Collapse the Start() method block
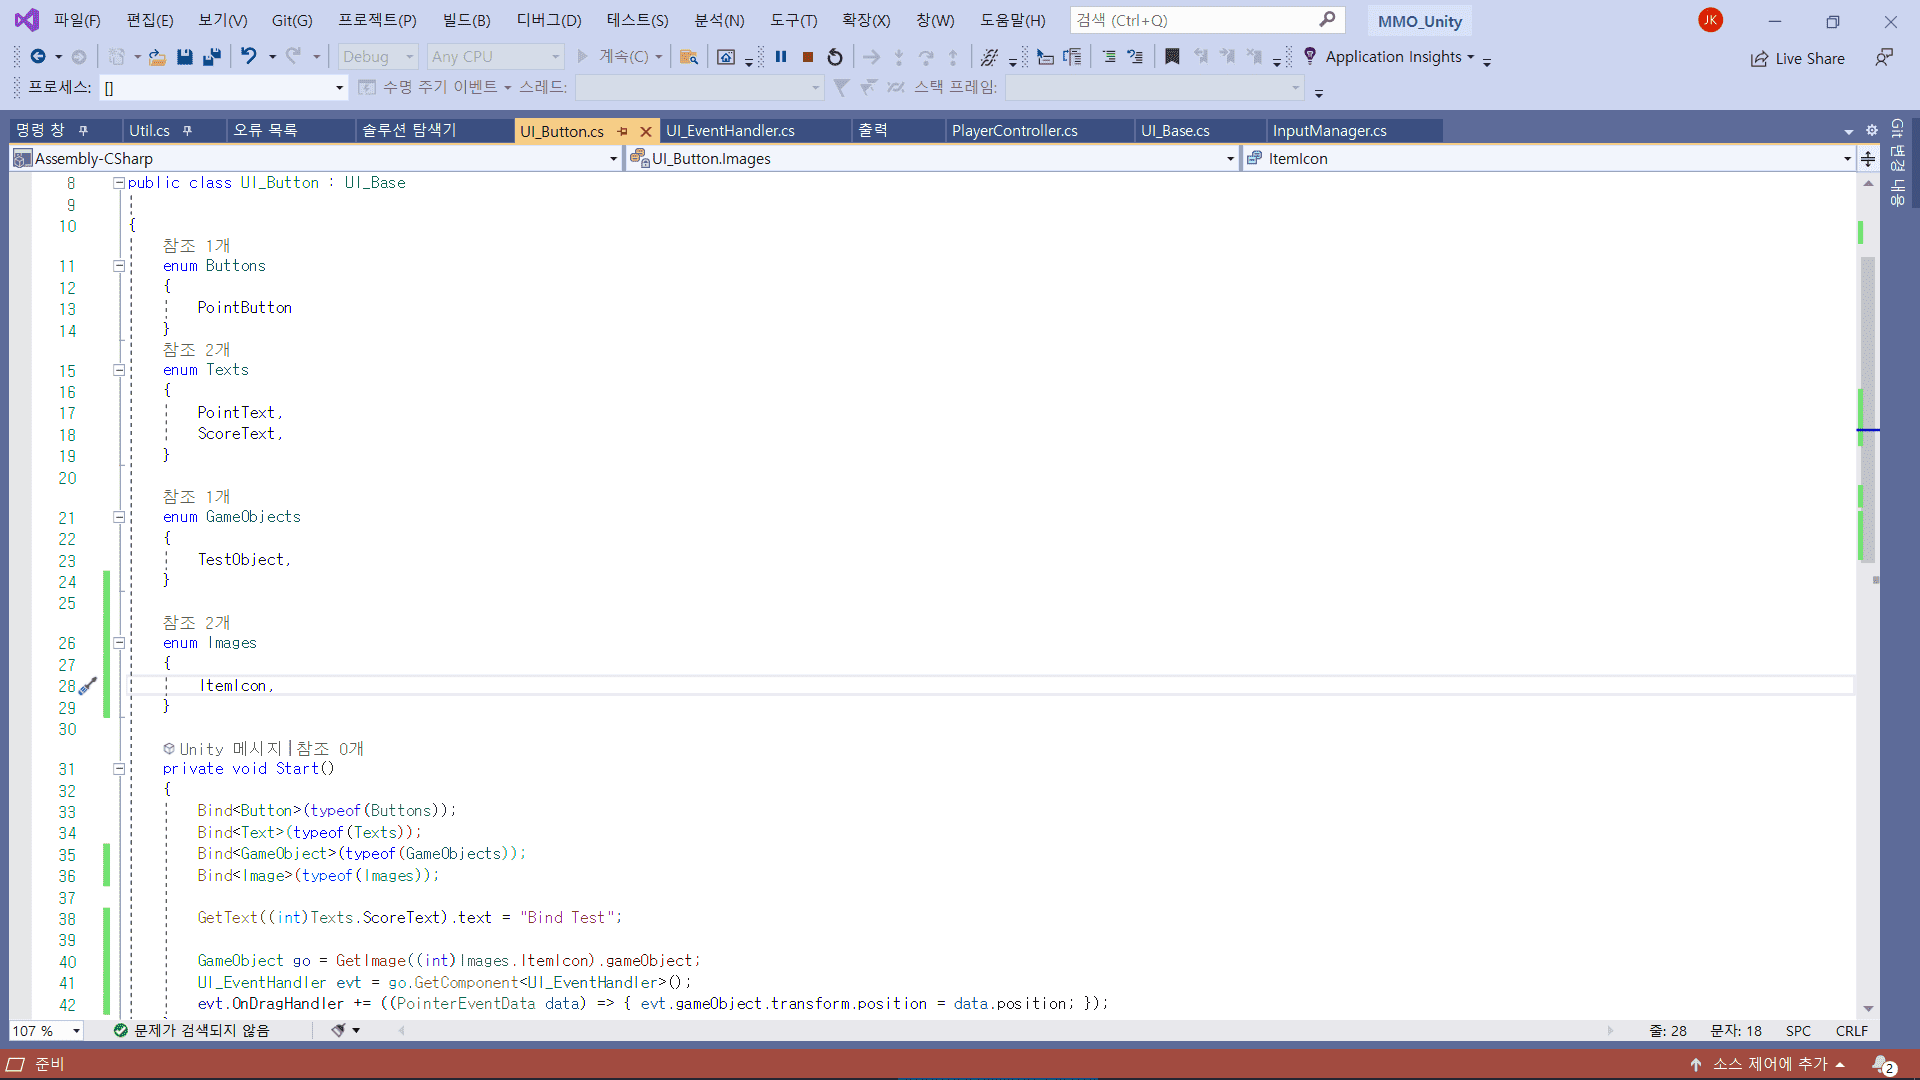The height and width of the screenshot is (1080, 1920). (119, 769)
